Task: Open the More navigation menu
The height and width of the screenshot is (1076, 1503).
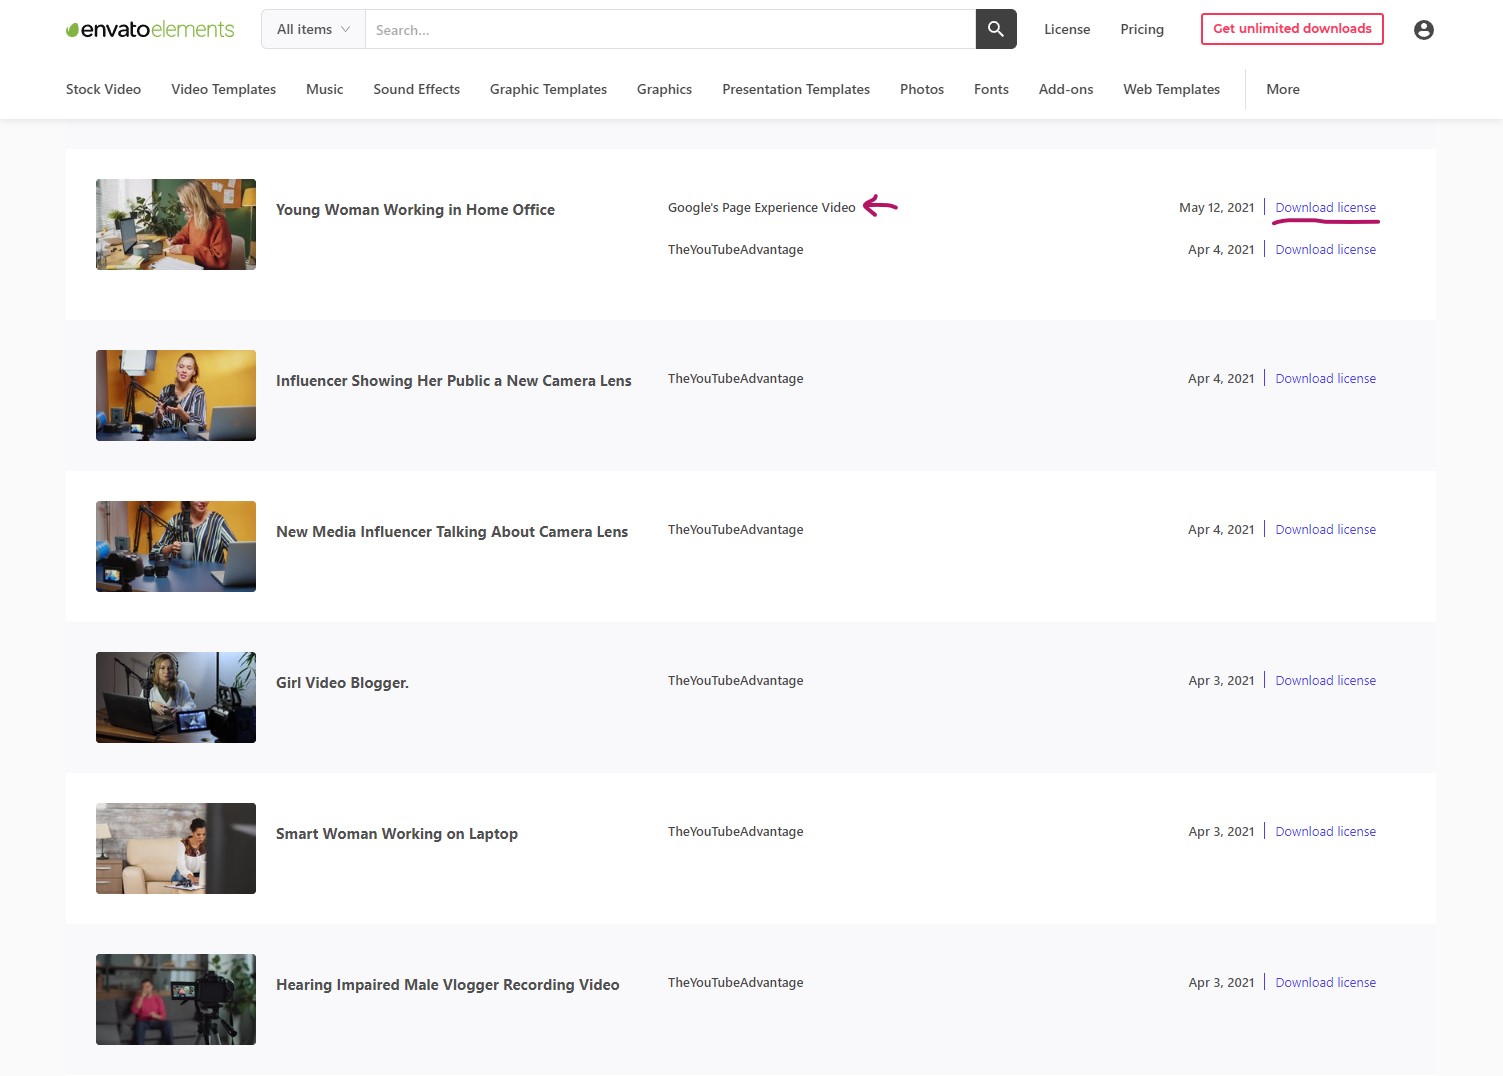Action: tap(1282, 89)
